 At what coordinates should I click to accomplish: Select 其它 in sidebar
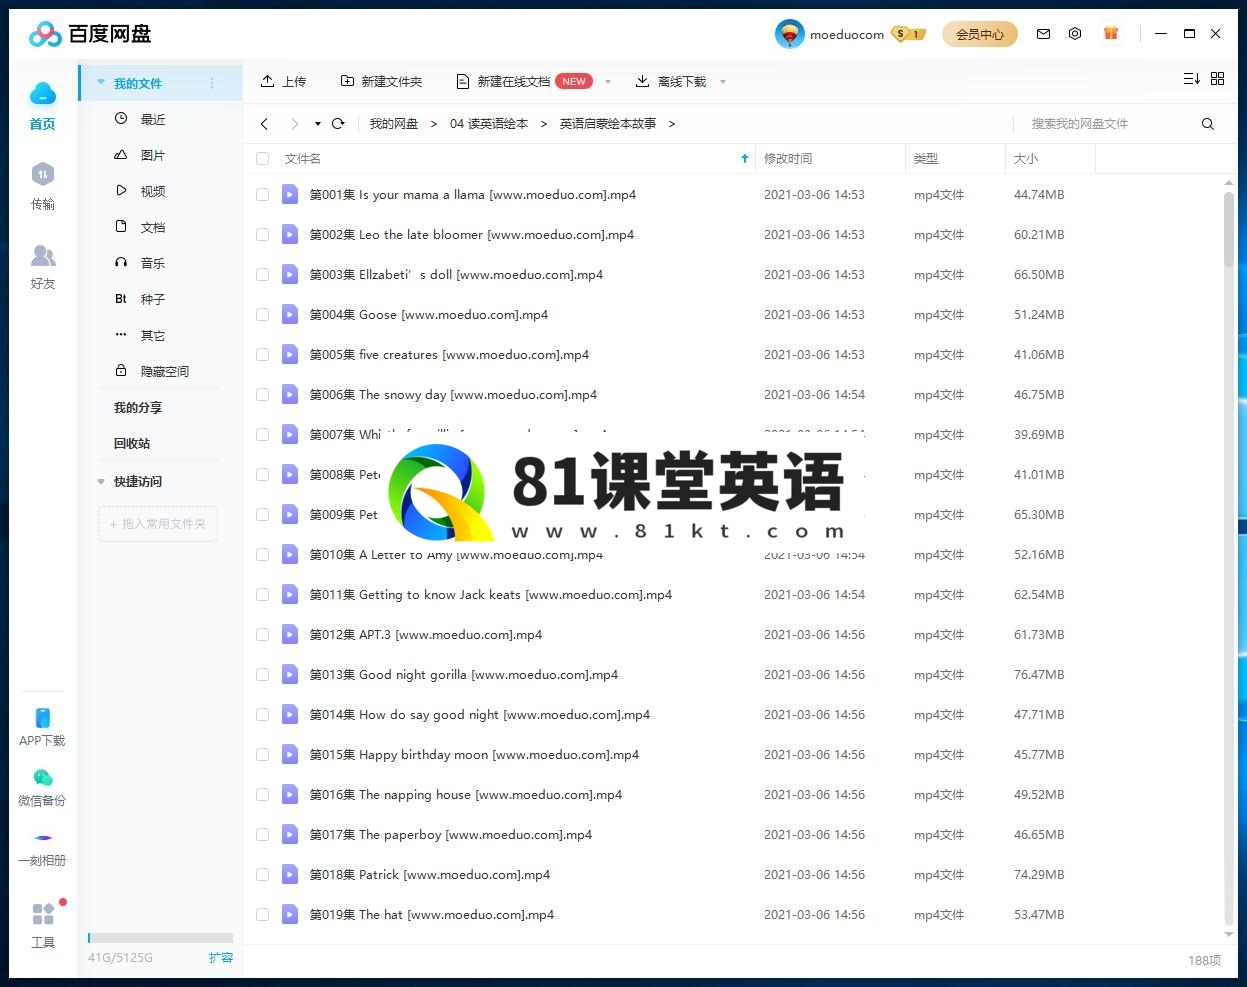pos(153,335)
